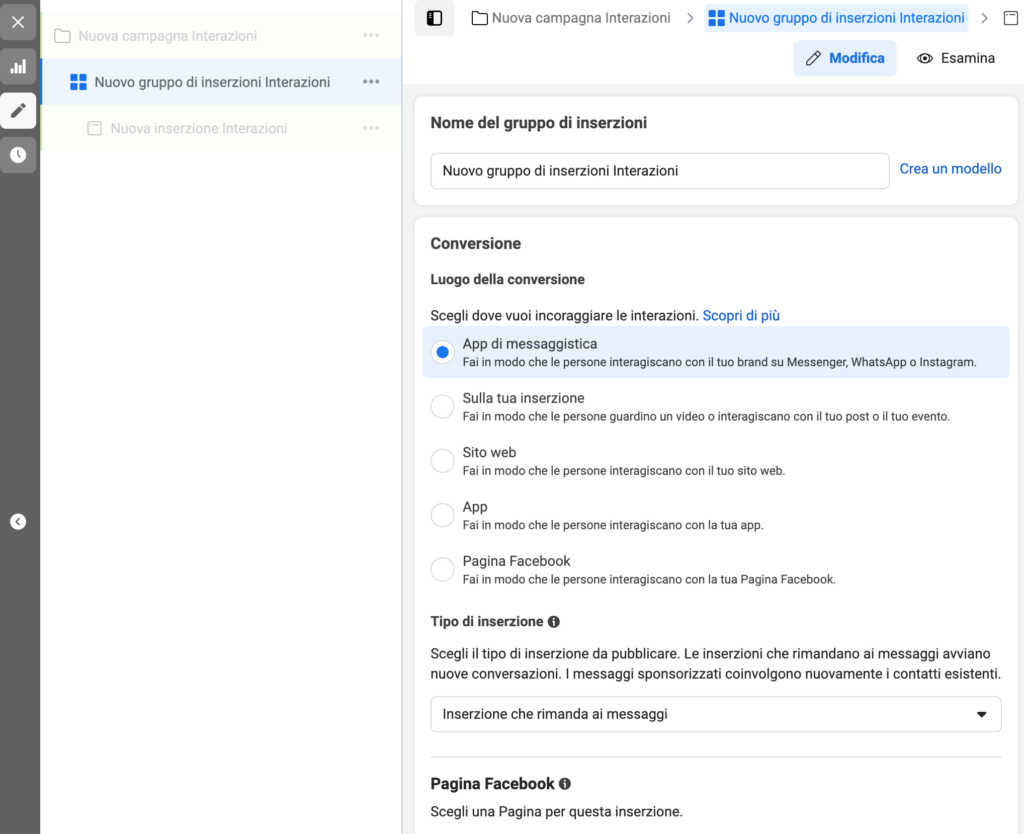Switch to the Modifica tab

pyautogui.click(x=845, y=58)
